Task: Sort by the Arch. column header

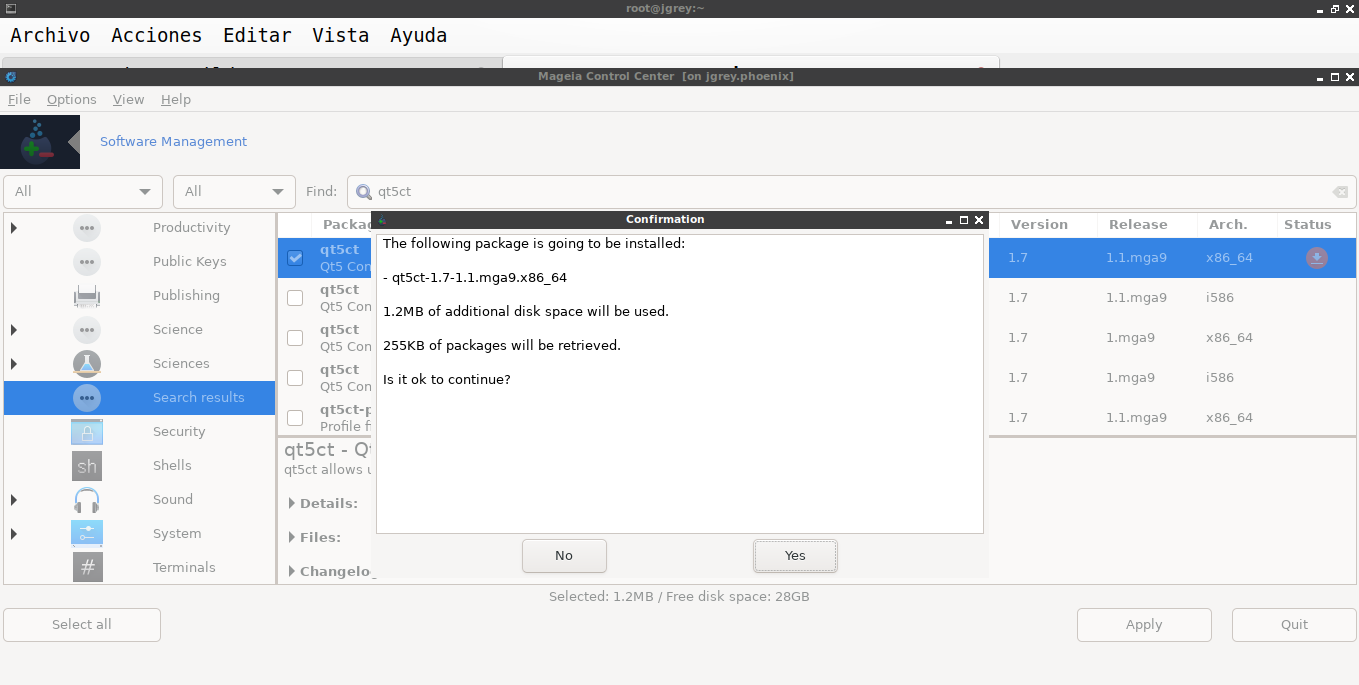Action: coord(1228,225)
